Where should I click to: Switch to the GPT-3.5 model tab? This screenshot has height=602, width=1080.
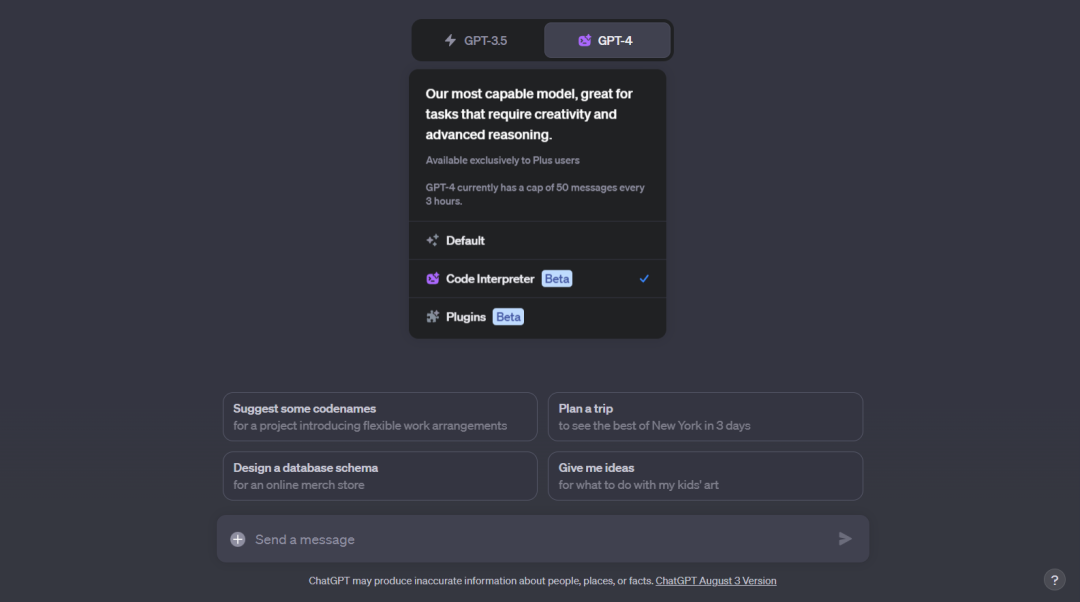point(477,41)
